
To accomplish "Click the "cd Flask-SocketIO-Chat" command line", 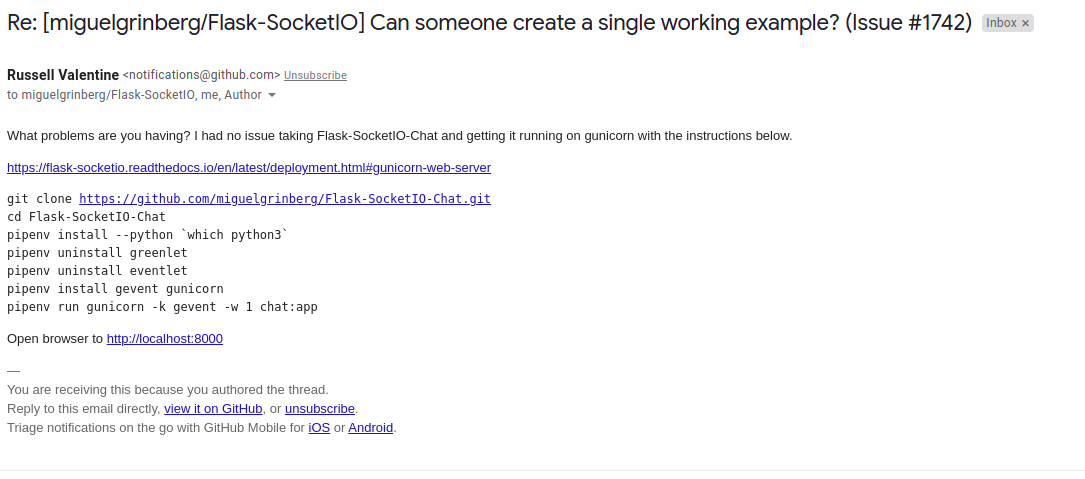I will [x=86, y=217].
